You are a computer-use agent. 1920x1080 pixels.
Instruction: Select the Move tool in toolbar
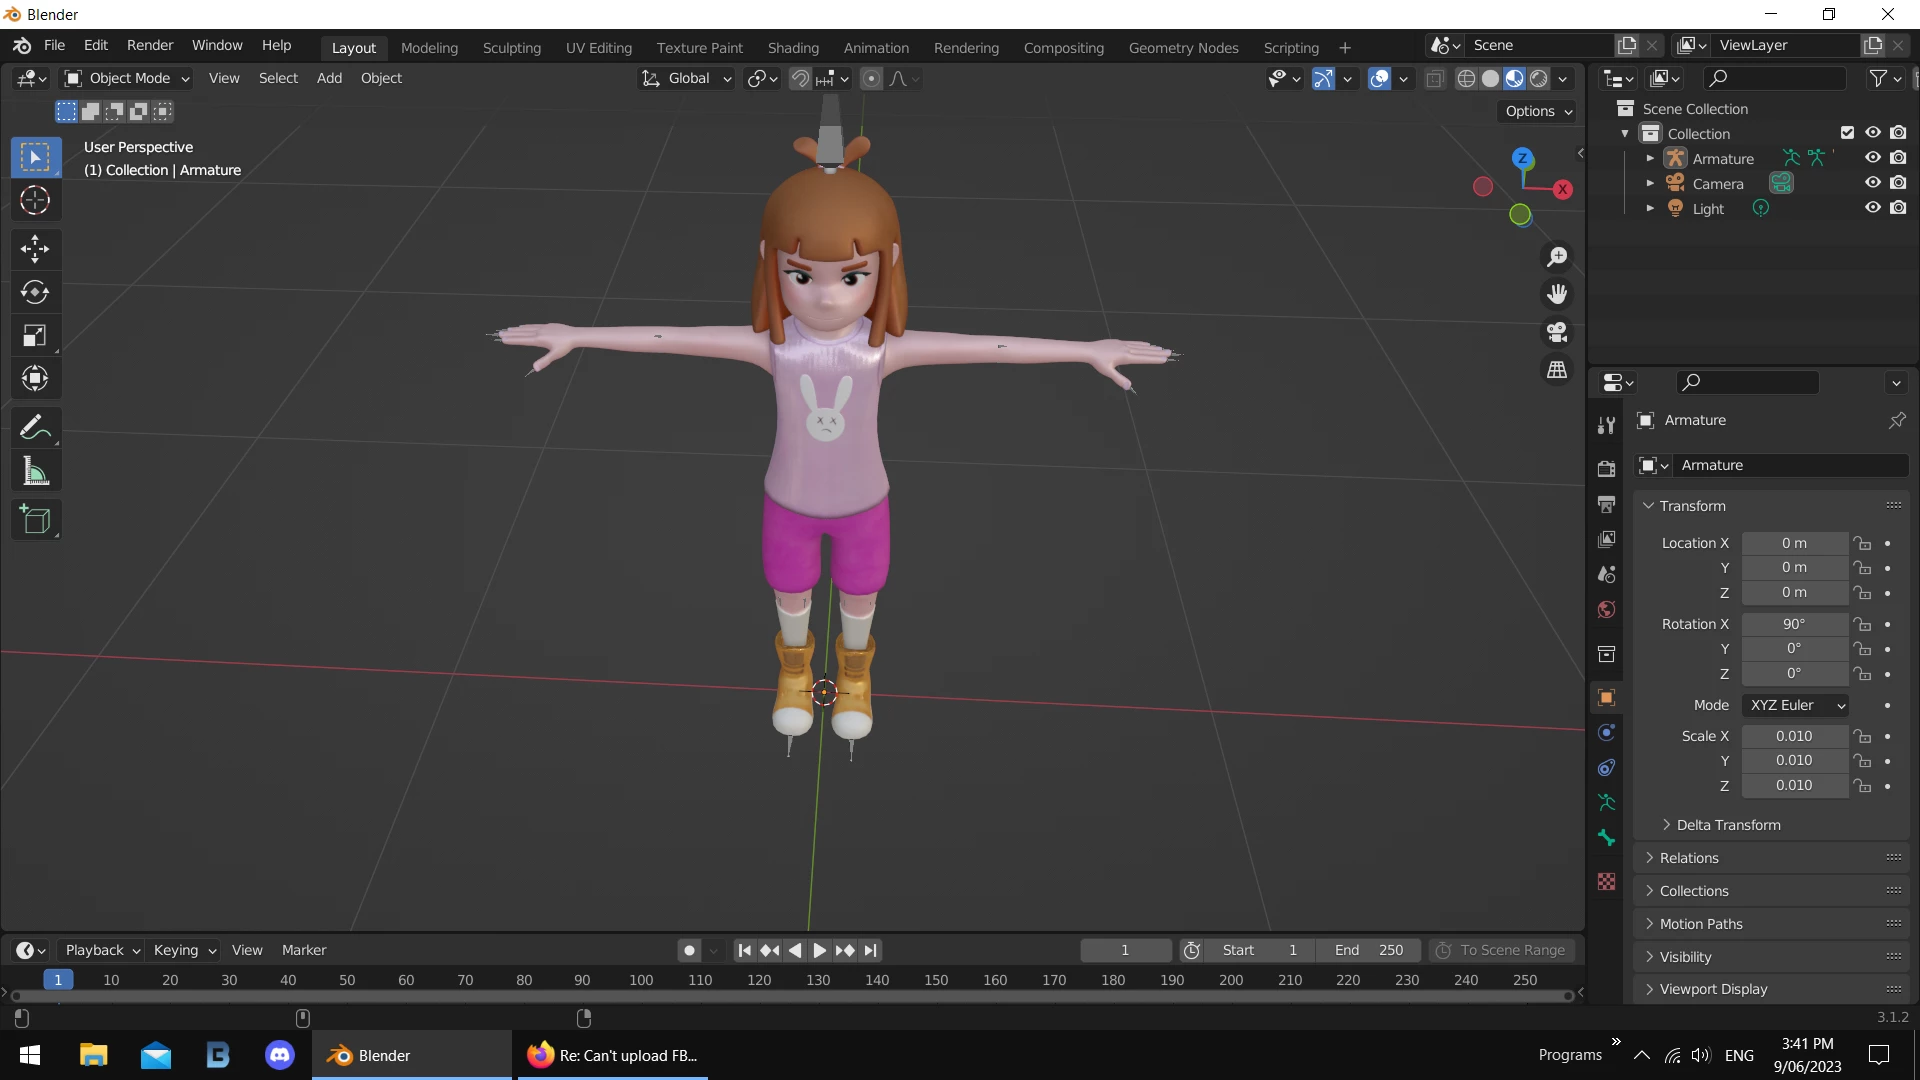click(35, 248)
